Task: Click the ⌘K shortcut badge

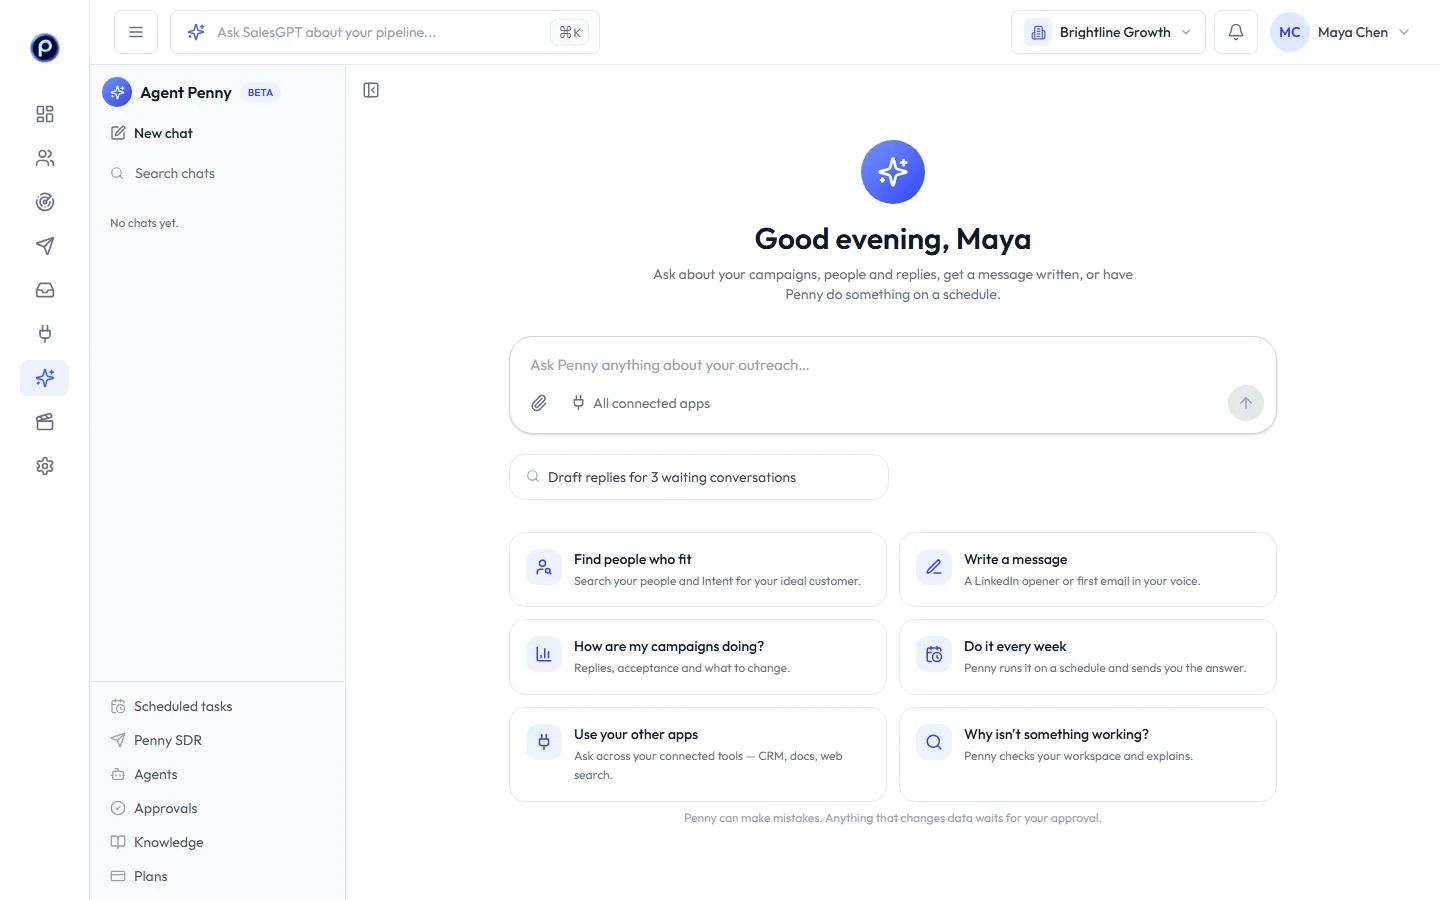Action: pos(570,32)
